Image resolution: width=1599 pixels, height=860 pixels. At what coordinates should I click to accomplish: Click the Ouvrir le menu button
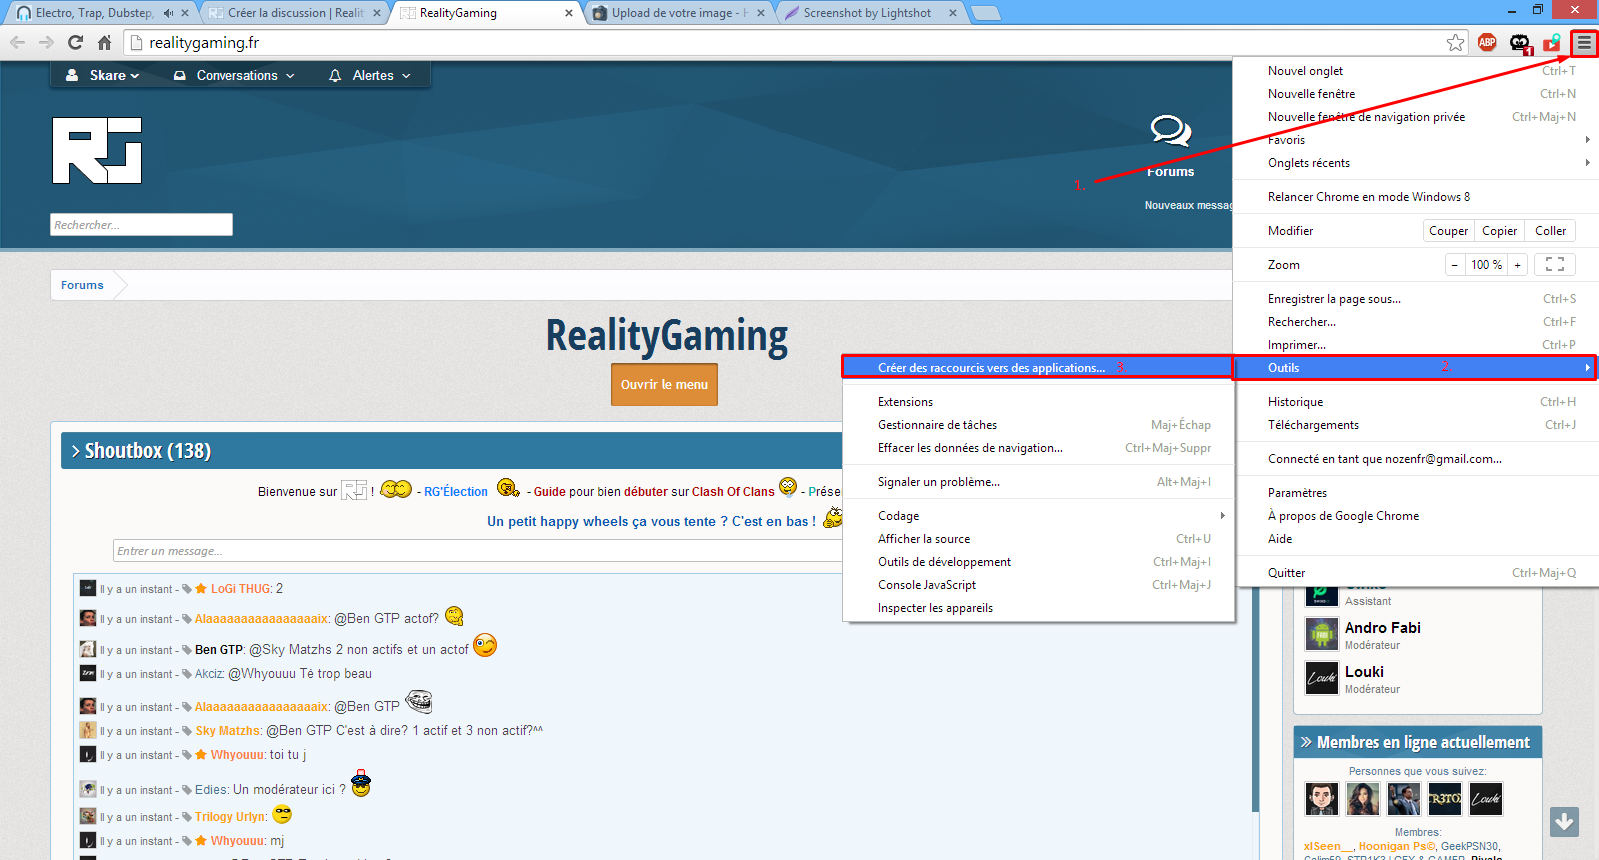pos(664,384)
